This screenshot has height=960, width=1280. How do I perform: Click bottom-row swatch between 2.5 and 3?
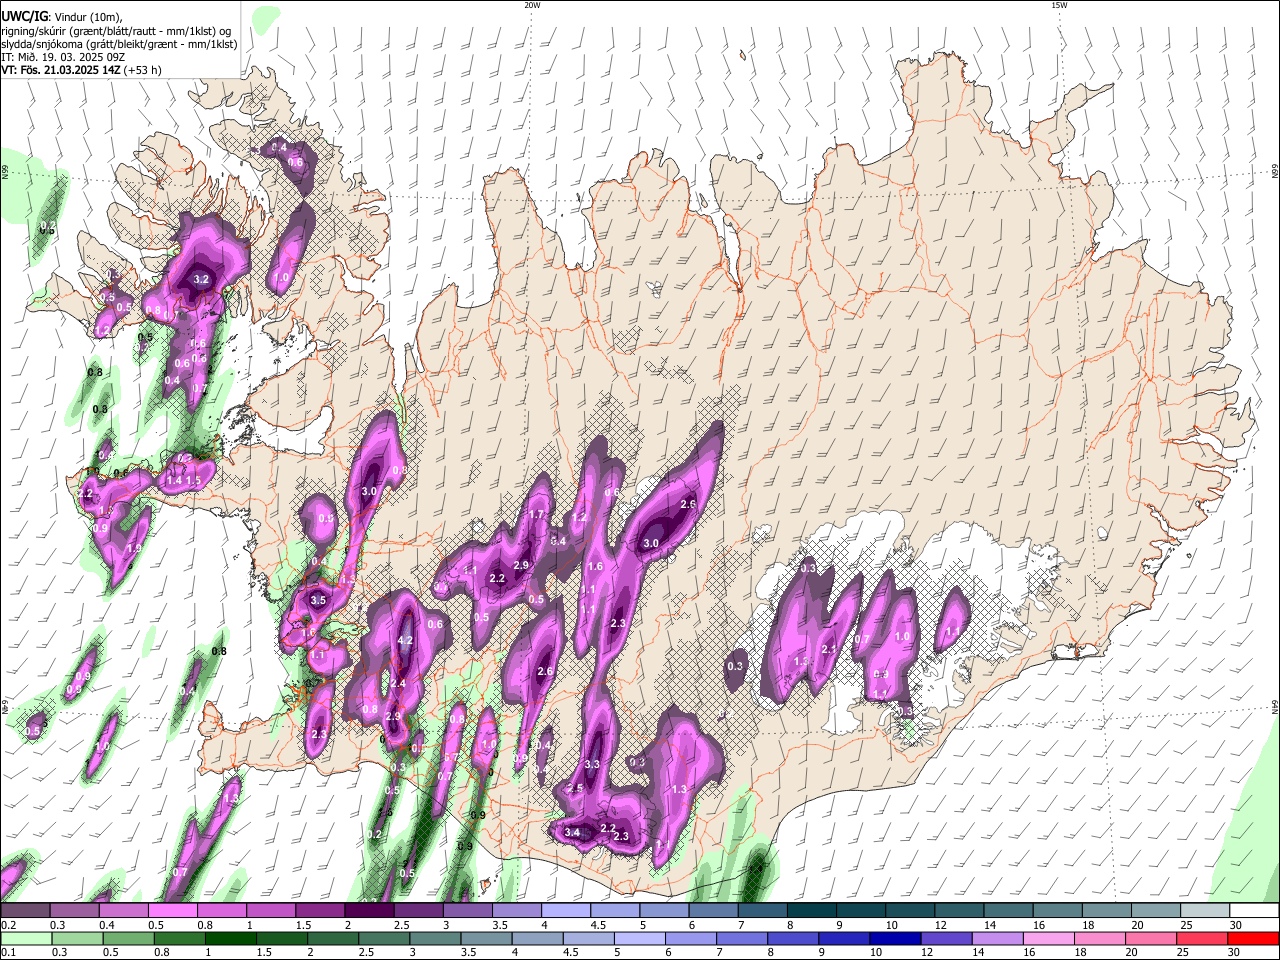click(x=384, y=938)
